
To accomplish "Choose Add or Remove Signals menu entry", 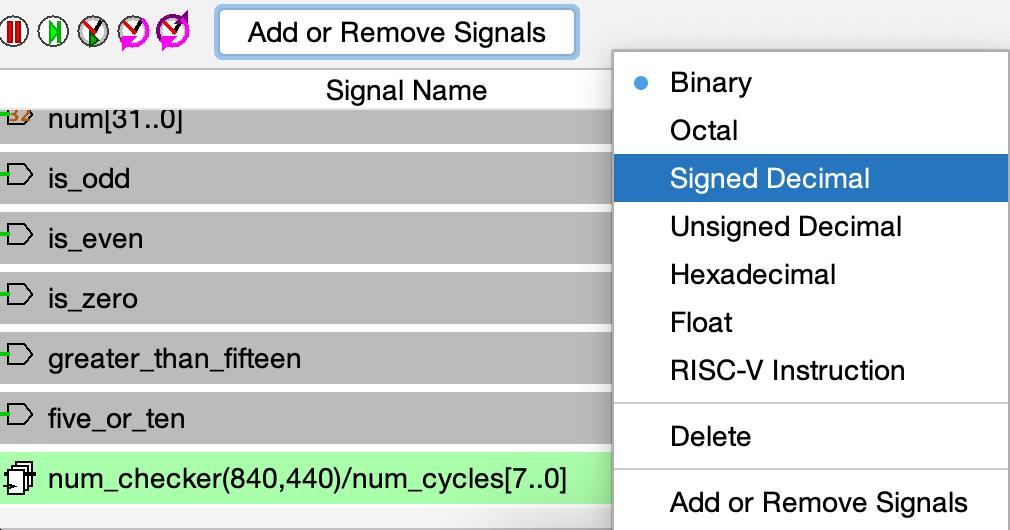I will click(x=818, y=503).
